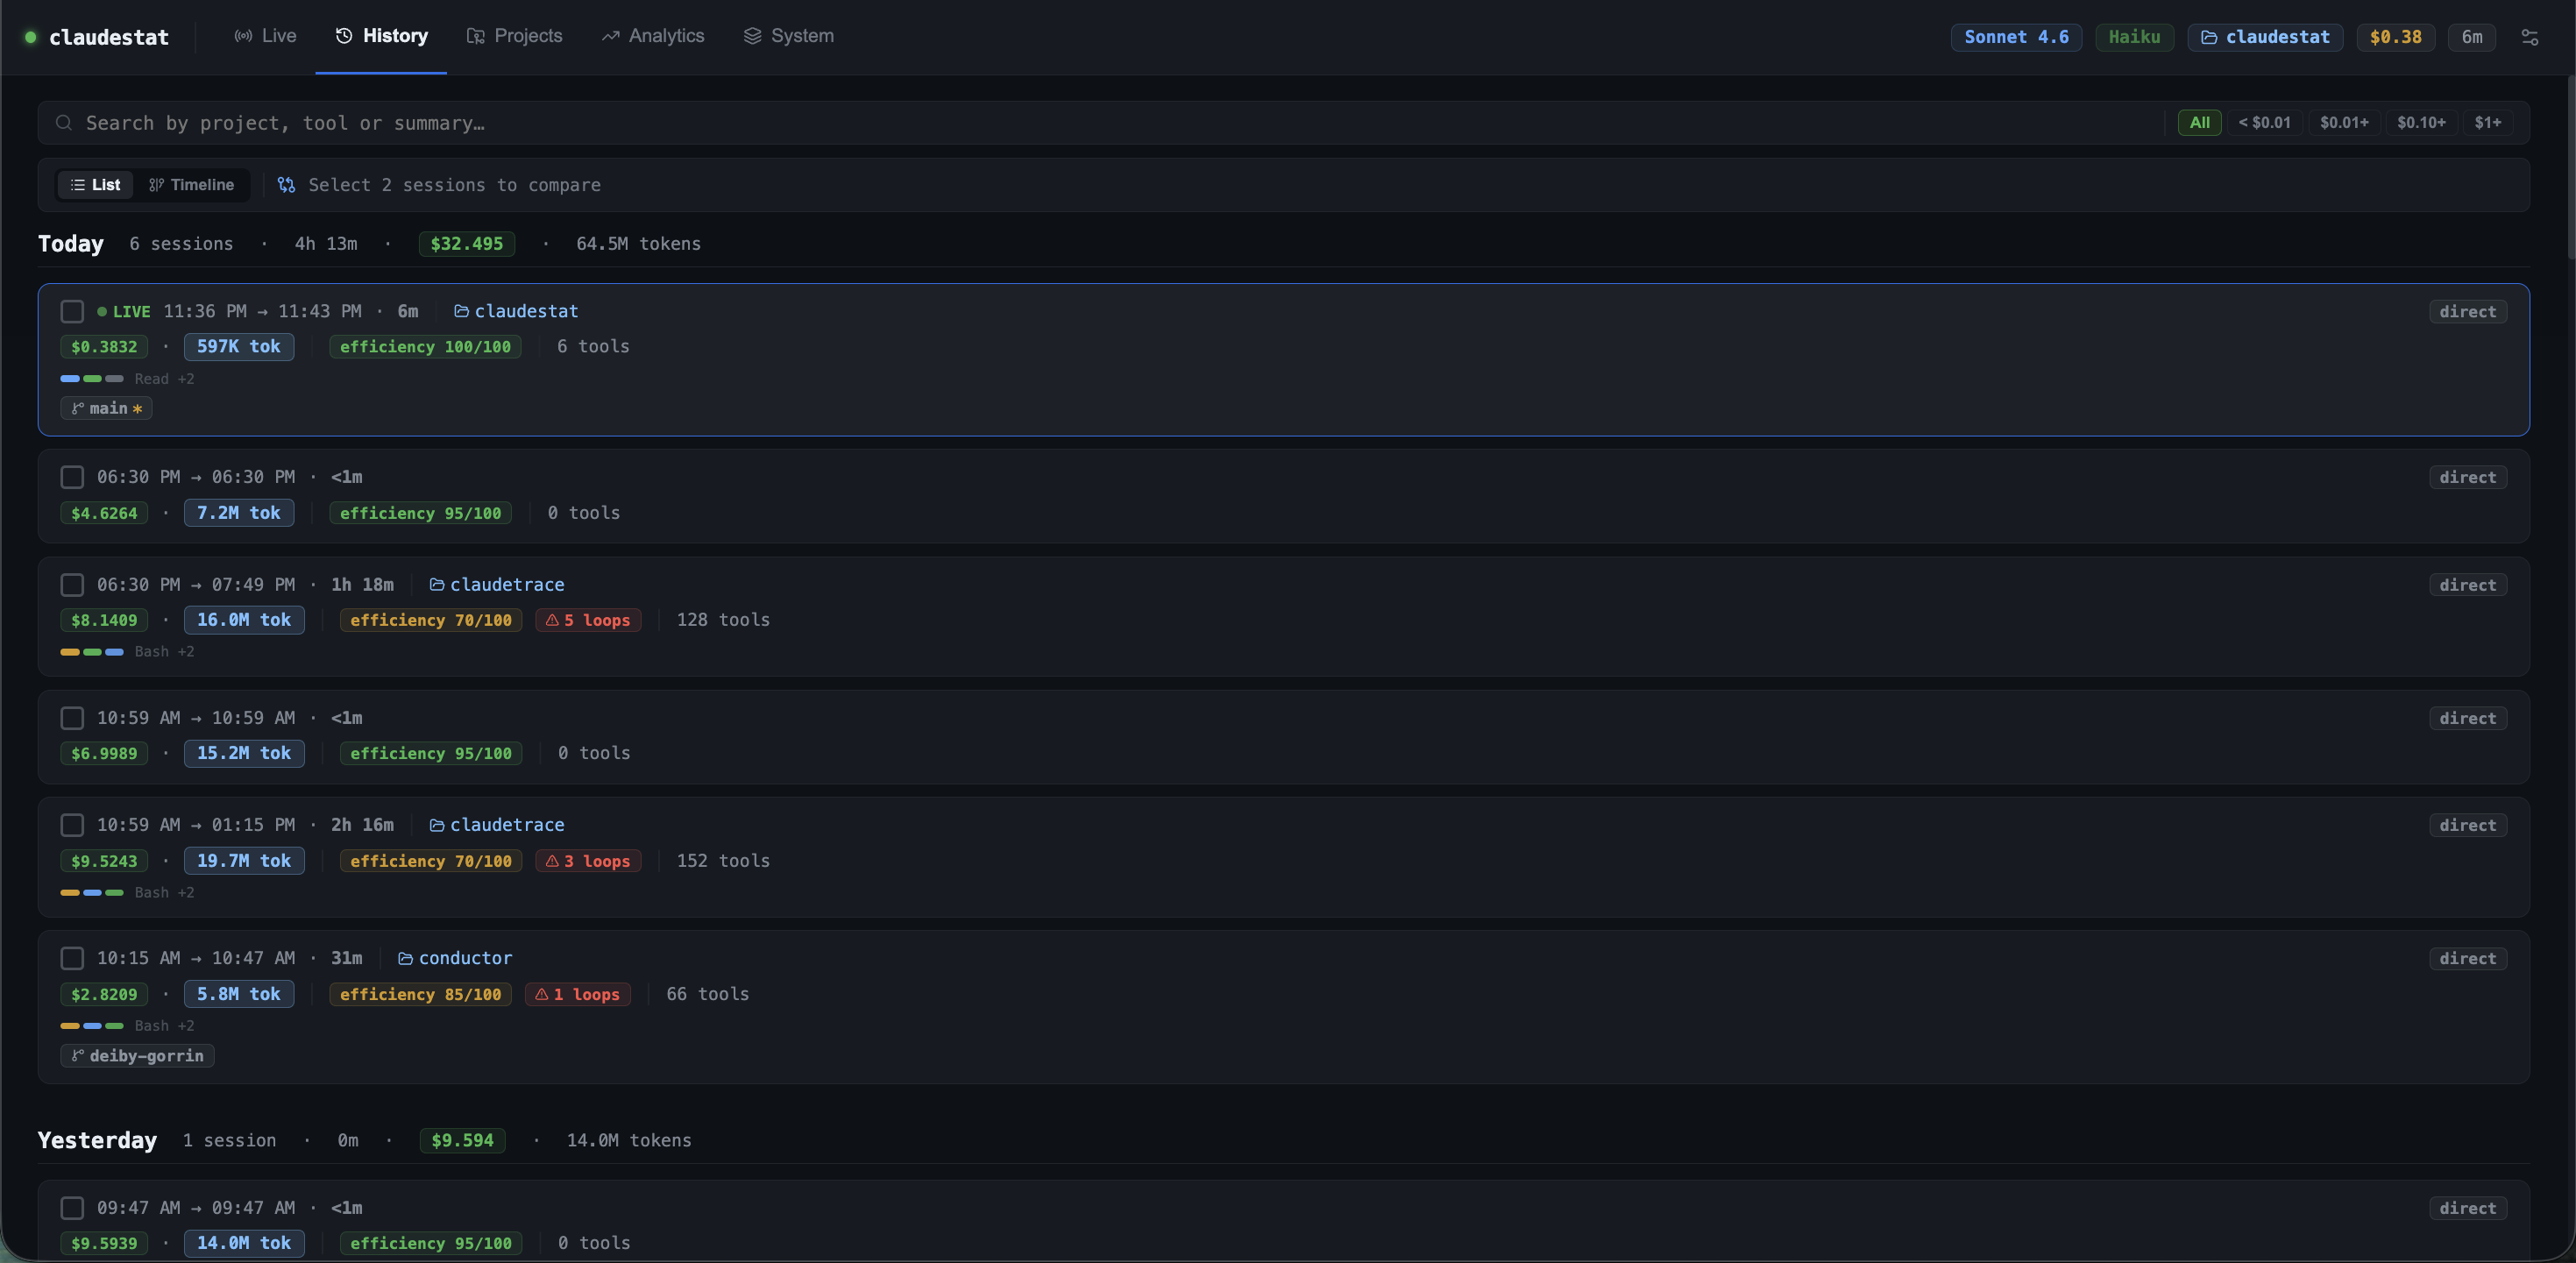The image size is (2576, 1263).
Task: Click the folder icon beside conductor
Action: tap(405, 958)
